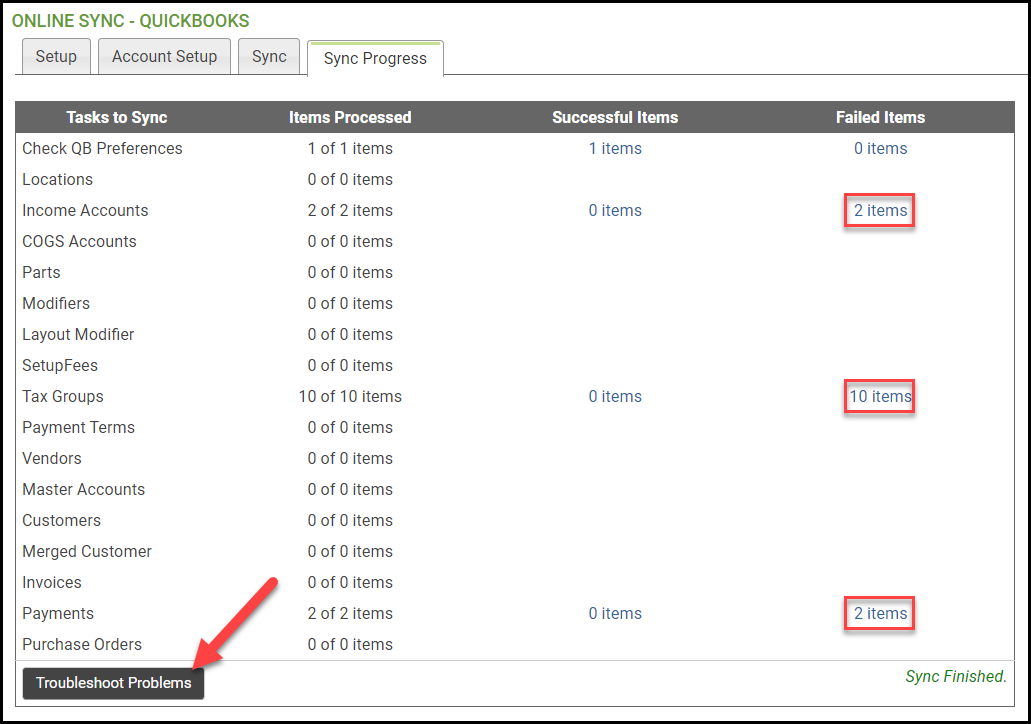Click '1 of 1 items' for Check QB Preferences
This screenshot has height=724, width=1031.
[x=350, y=149]
